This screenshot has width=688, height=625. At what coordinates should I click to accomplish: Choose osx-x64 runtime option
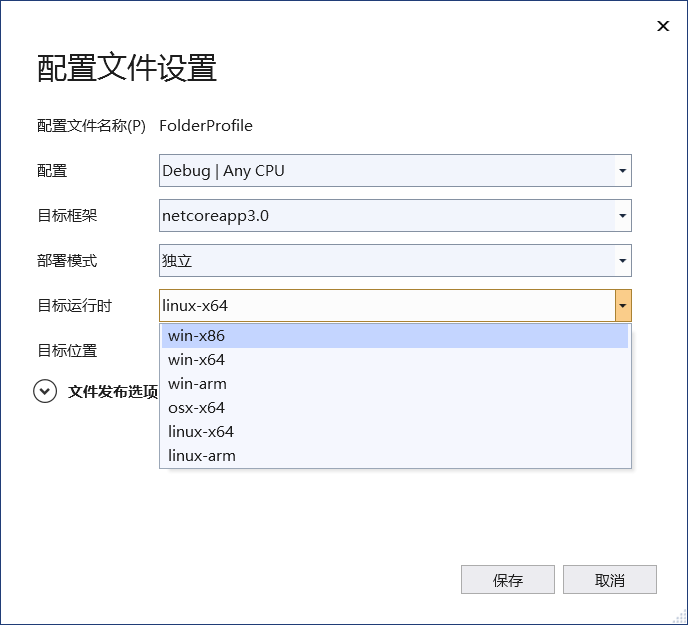point(395,408)
